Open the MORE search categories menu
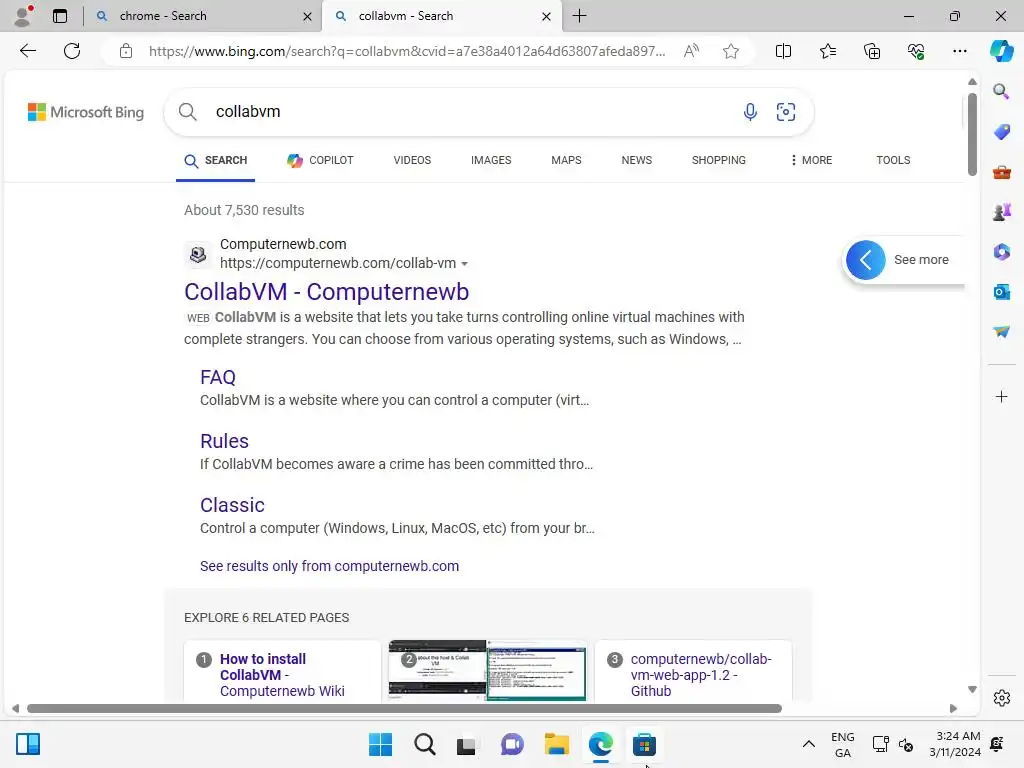The height and width of the screenshot is (768, 1024). point(811,160)
